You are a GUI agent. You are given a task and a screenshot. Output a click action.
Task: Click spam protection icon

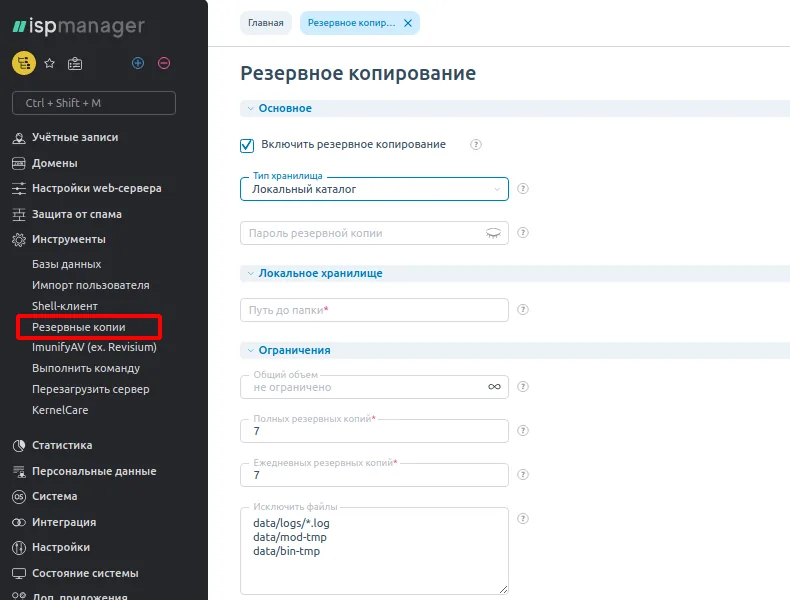click(19, 214)
